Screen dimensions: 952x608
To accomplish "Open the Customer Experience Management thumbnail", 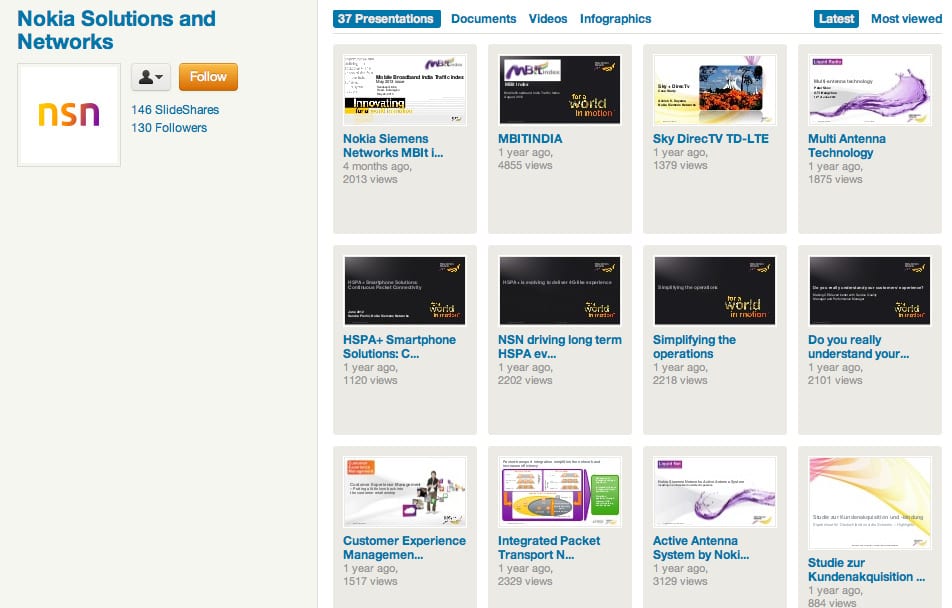I will point(405,492).
